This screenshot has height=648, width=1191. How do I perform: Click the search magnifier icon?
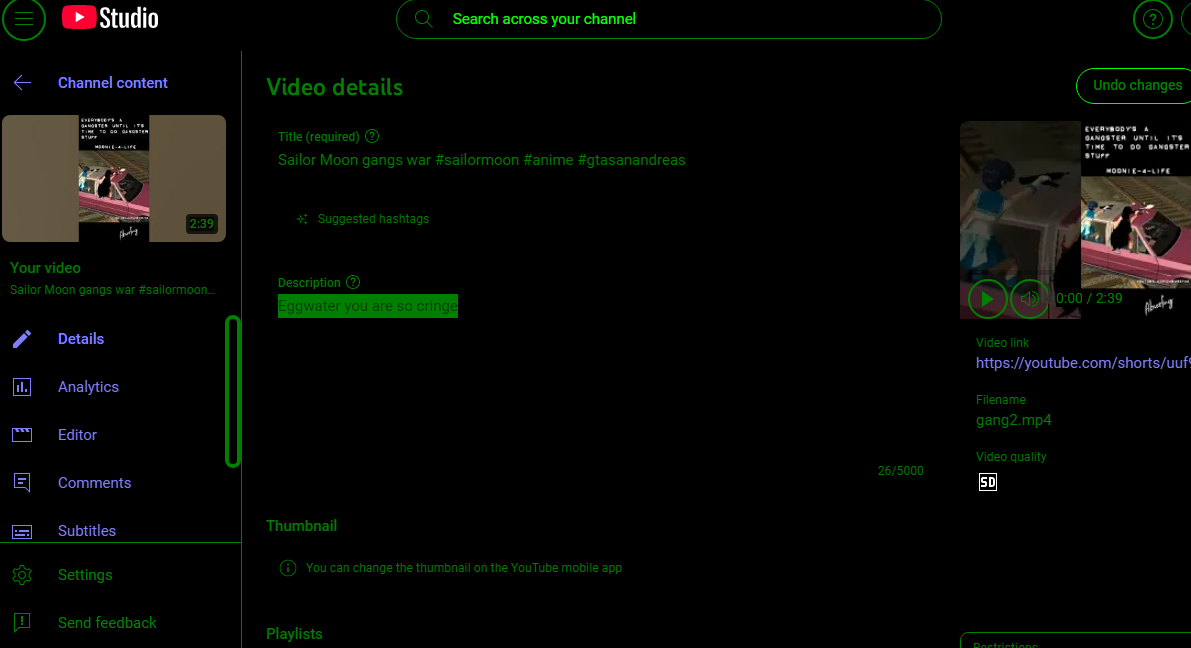[424, 19]
